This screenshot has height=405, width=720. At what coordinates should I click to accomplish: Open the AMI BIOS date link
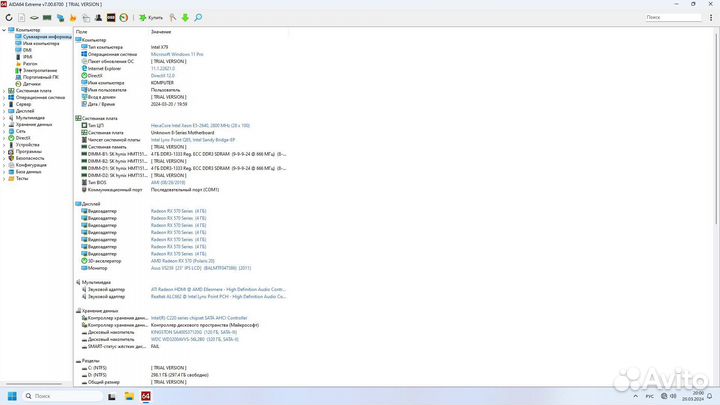(x=168, y=182)
